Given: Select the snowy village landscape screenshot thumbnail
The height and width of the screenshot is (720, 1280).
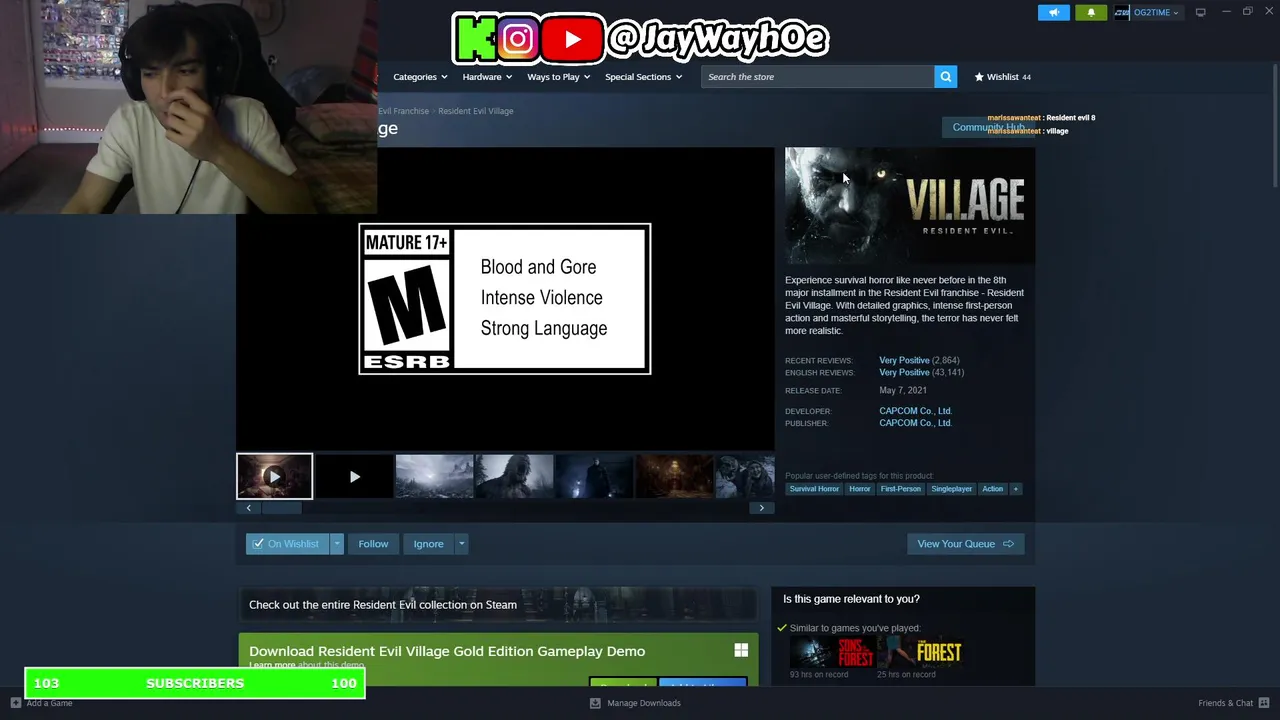Looking at the screenshot, I should click(x=434, y=477).
